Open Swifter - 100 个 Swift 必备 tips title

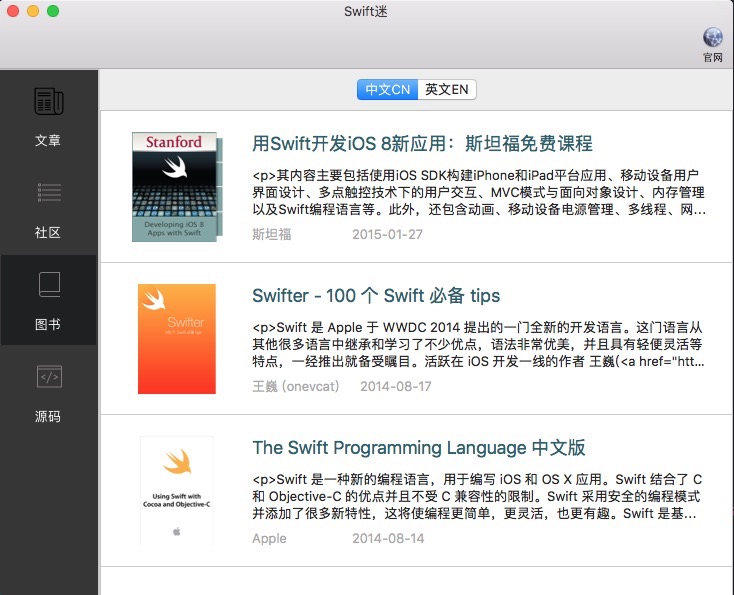tap(376, 296)
